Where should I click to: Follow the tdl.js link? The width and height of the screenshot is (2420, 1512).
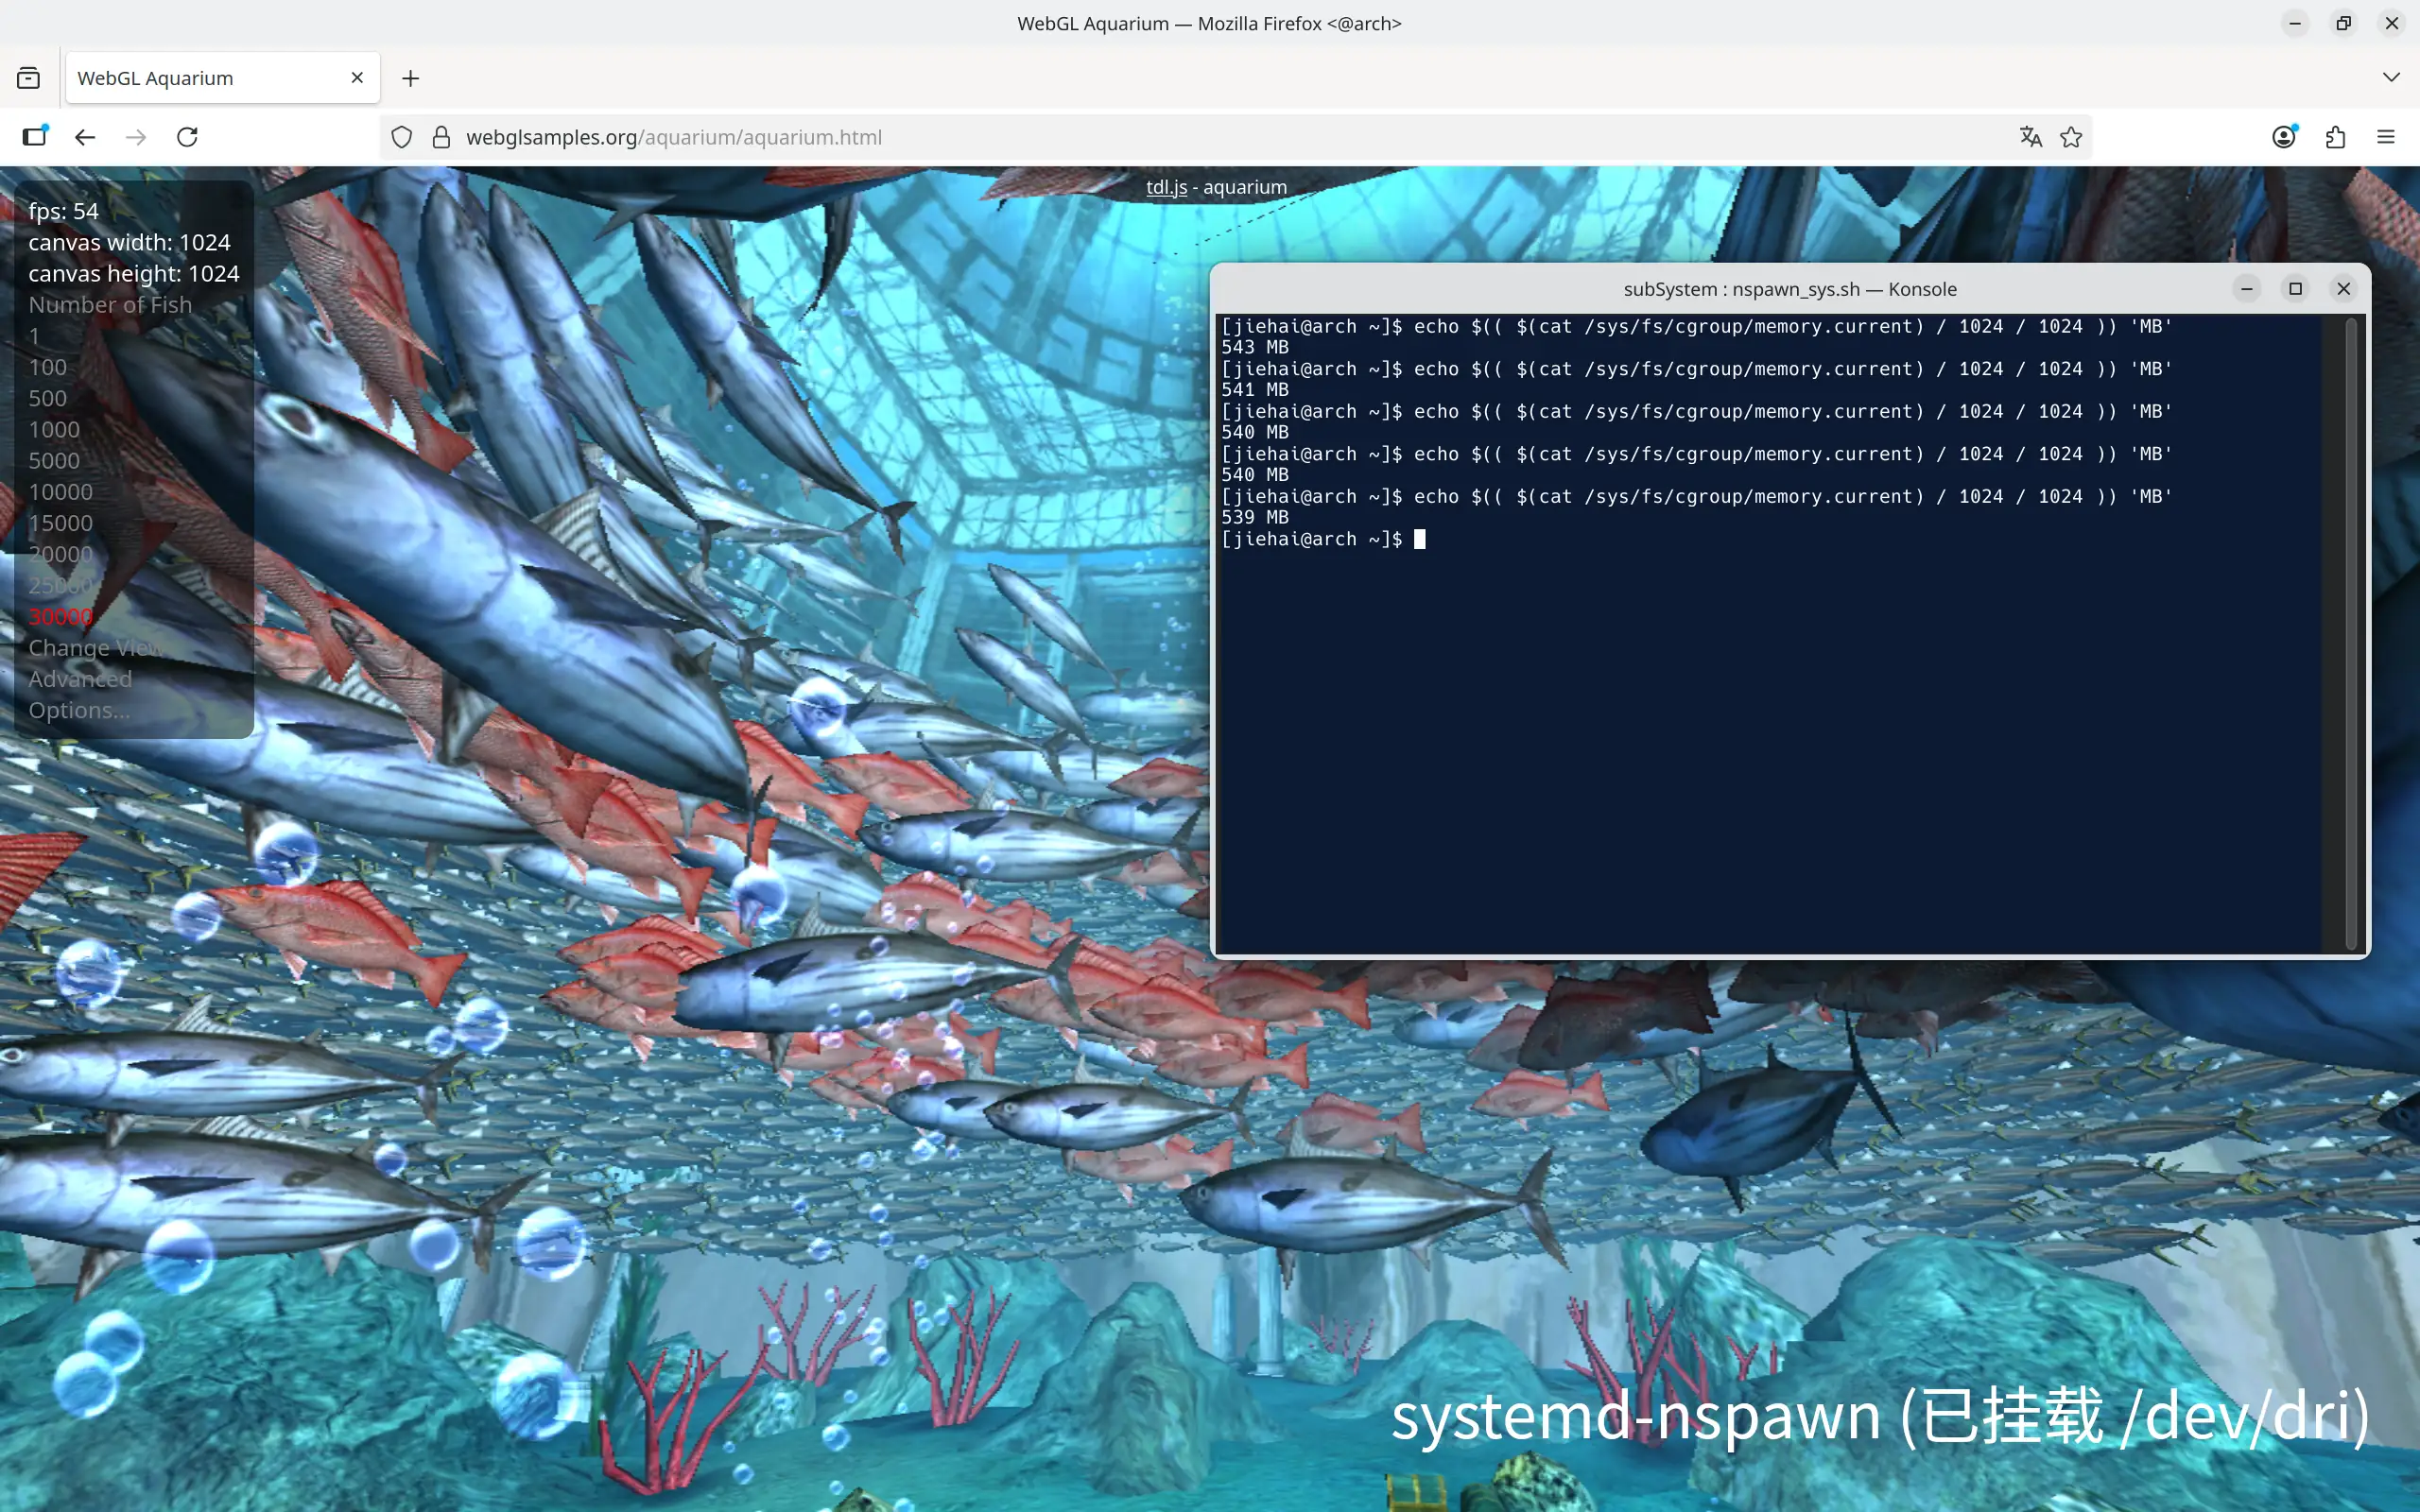[x=1166, y=187]
